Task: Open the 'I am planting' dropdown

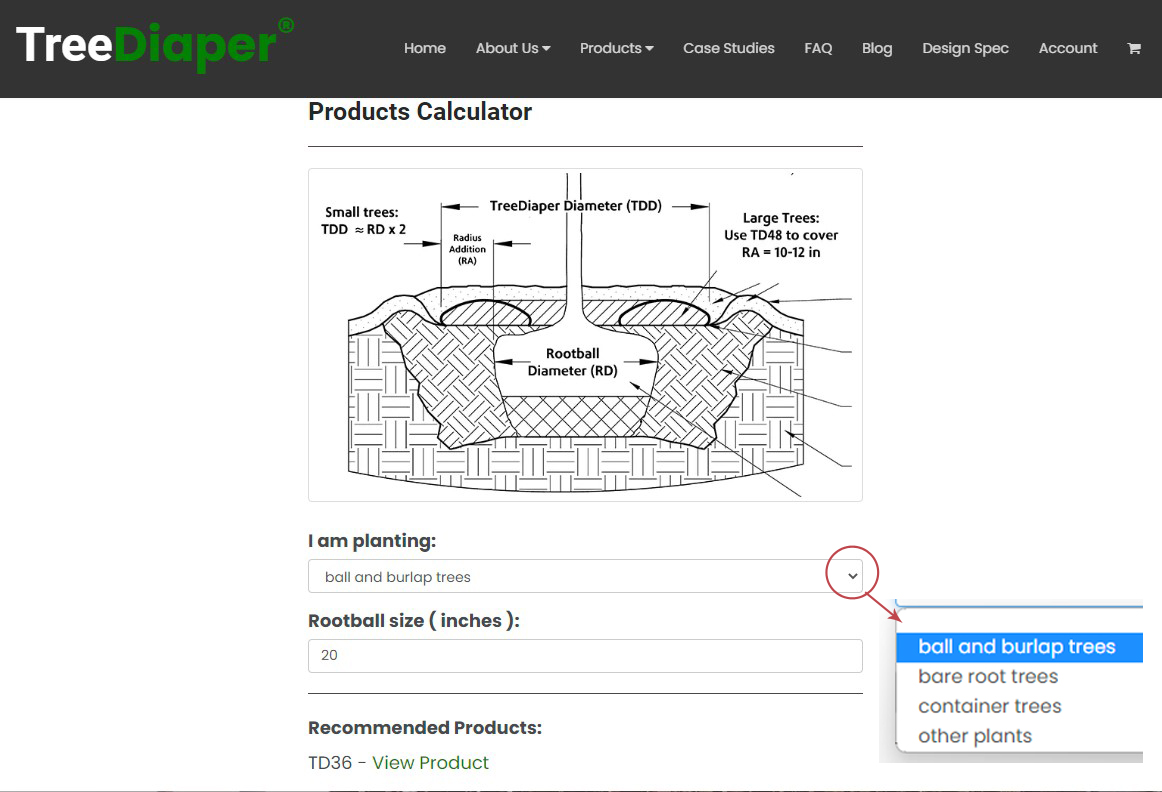Action: [585, 576]
